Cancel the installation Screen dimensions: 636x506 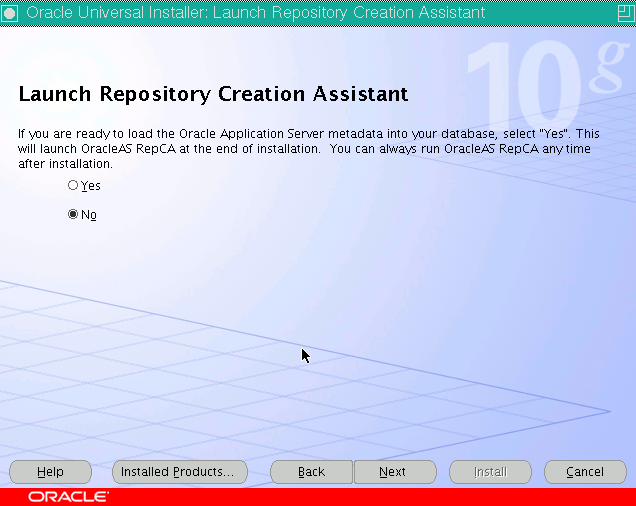click(585, 472)
